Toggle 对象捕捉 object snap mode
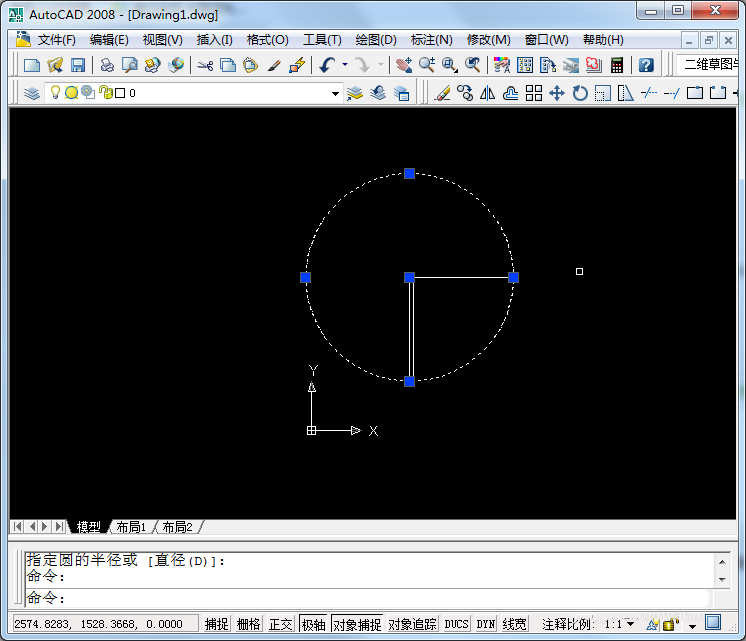The height and width of the screenshot is (641, 746). tap(357, 624)
